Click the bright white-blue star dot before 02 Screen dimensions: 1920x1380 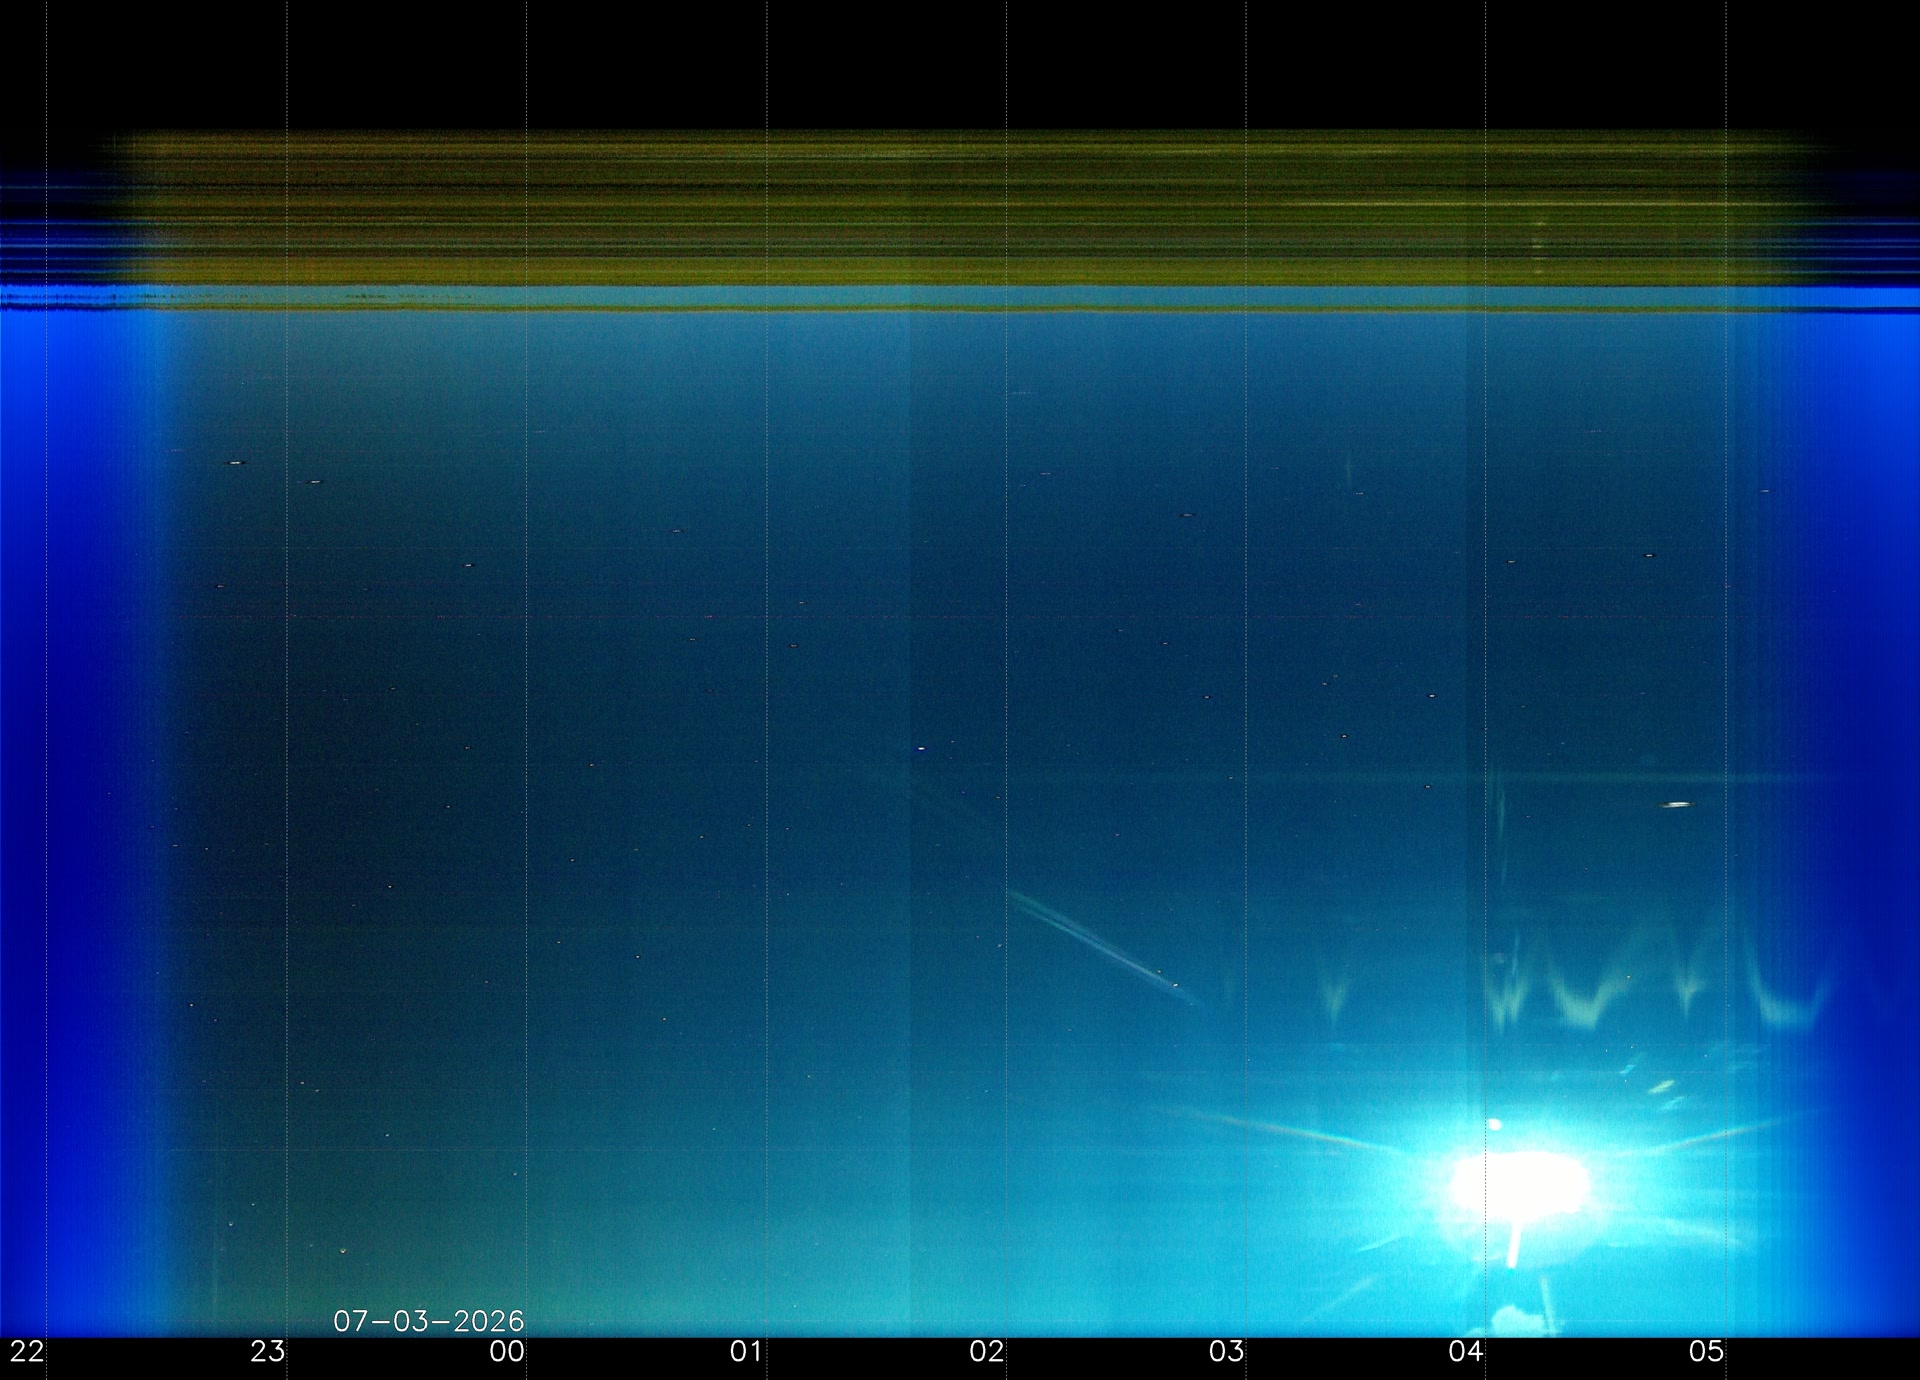(x=921, y=748)
